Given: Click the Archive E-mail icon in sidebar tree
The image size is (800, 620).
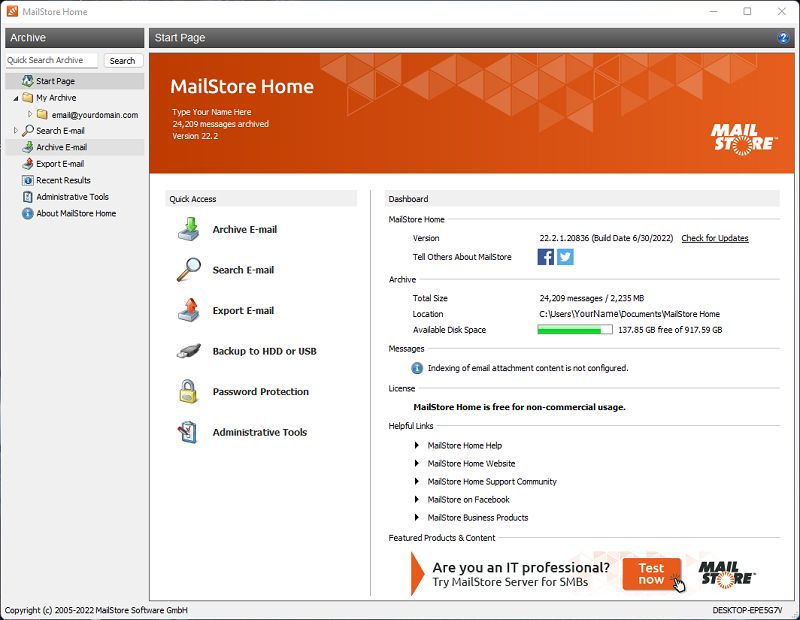Looking at the screenshot, I should point(28,147).
